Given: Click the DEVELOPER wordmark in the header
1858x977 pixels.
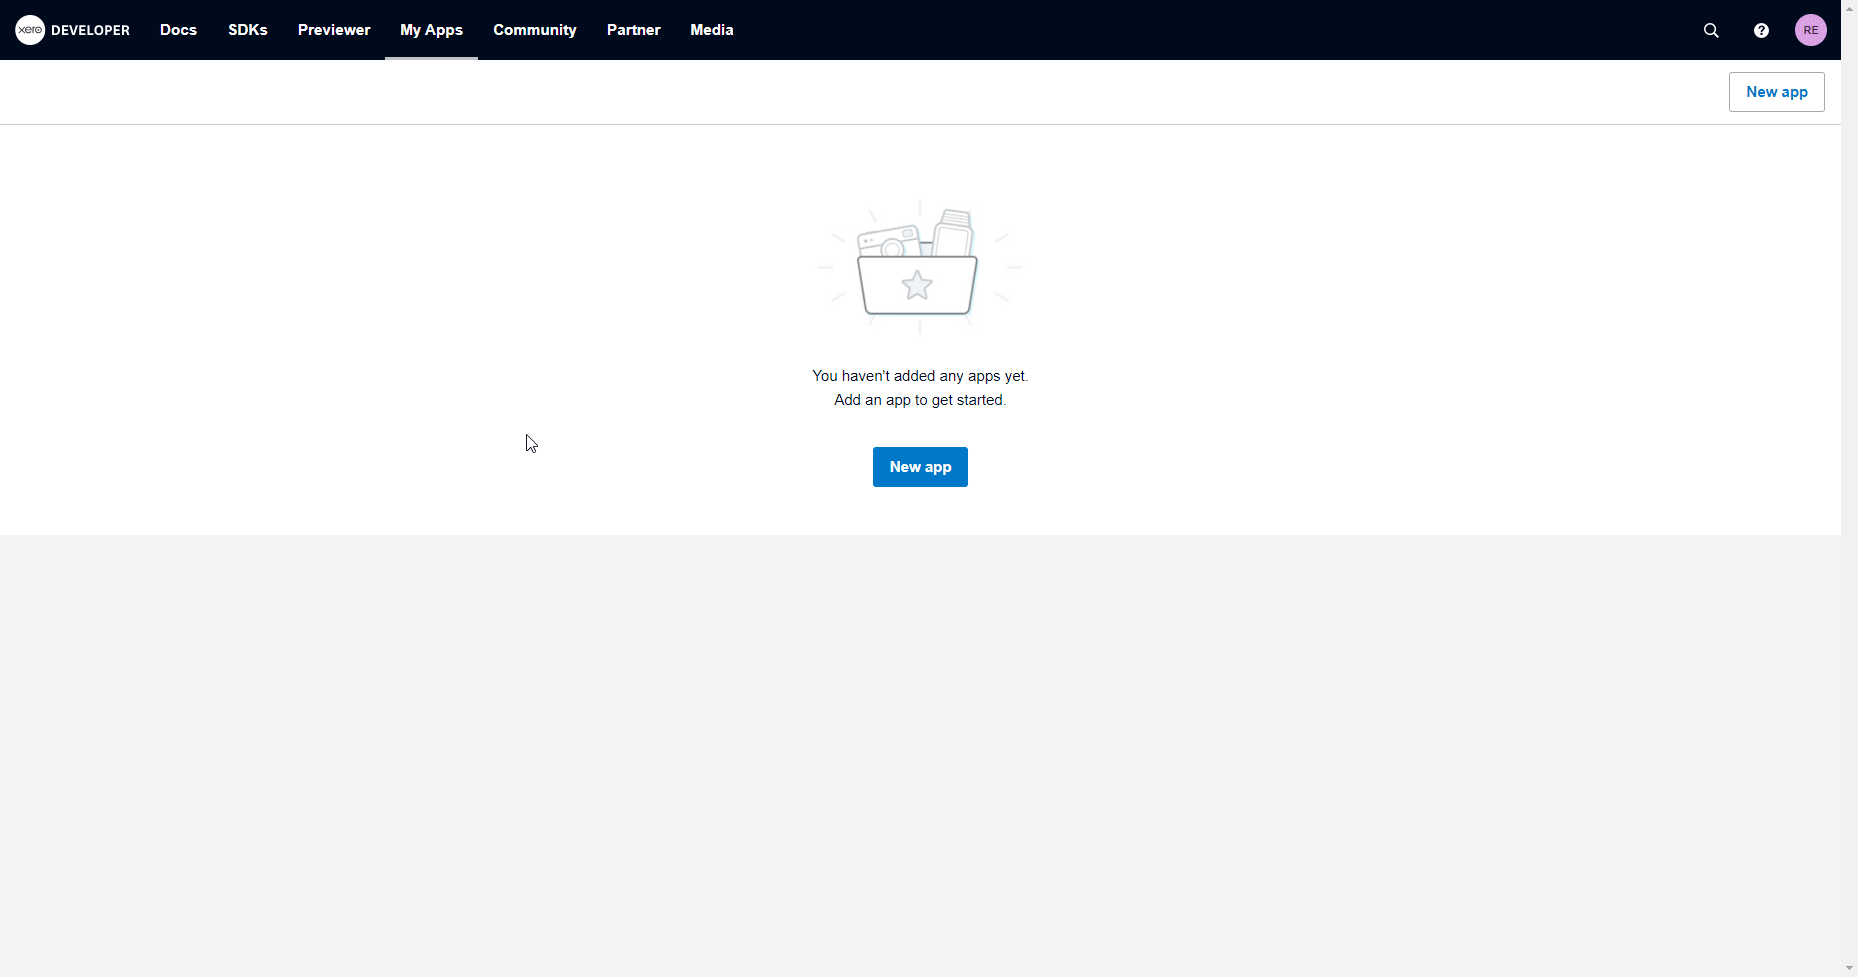Looking at the screenshot, I should [88, 30].
